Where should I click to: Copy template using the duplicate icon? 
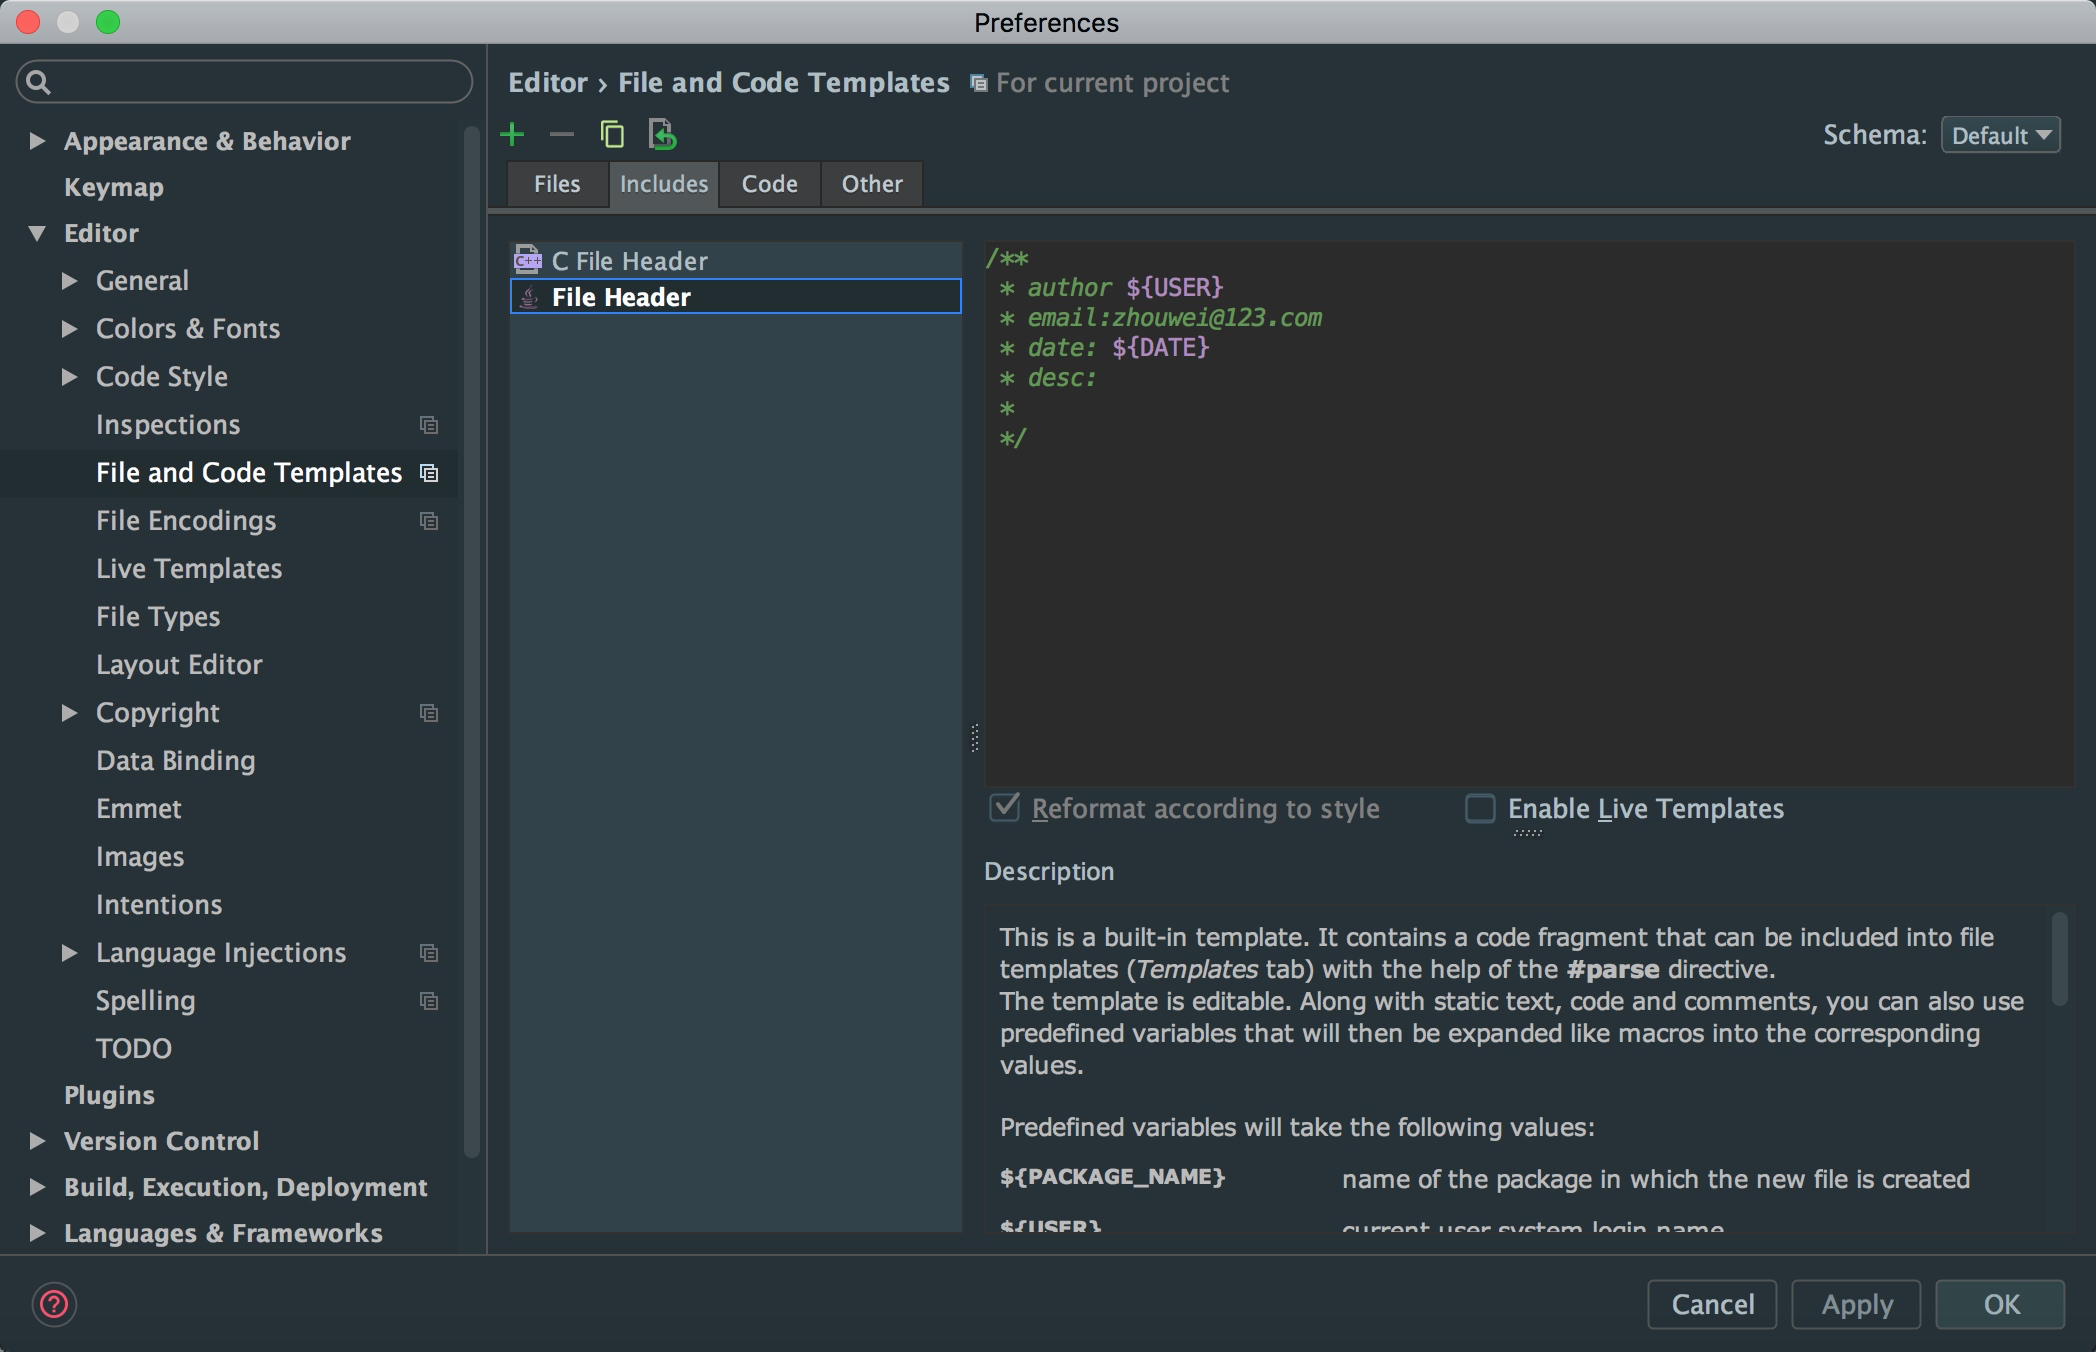pos(612,134)
